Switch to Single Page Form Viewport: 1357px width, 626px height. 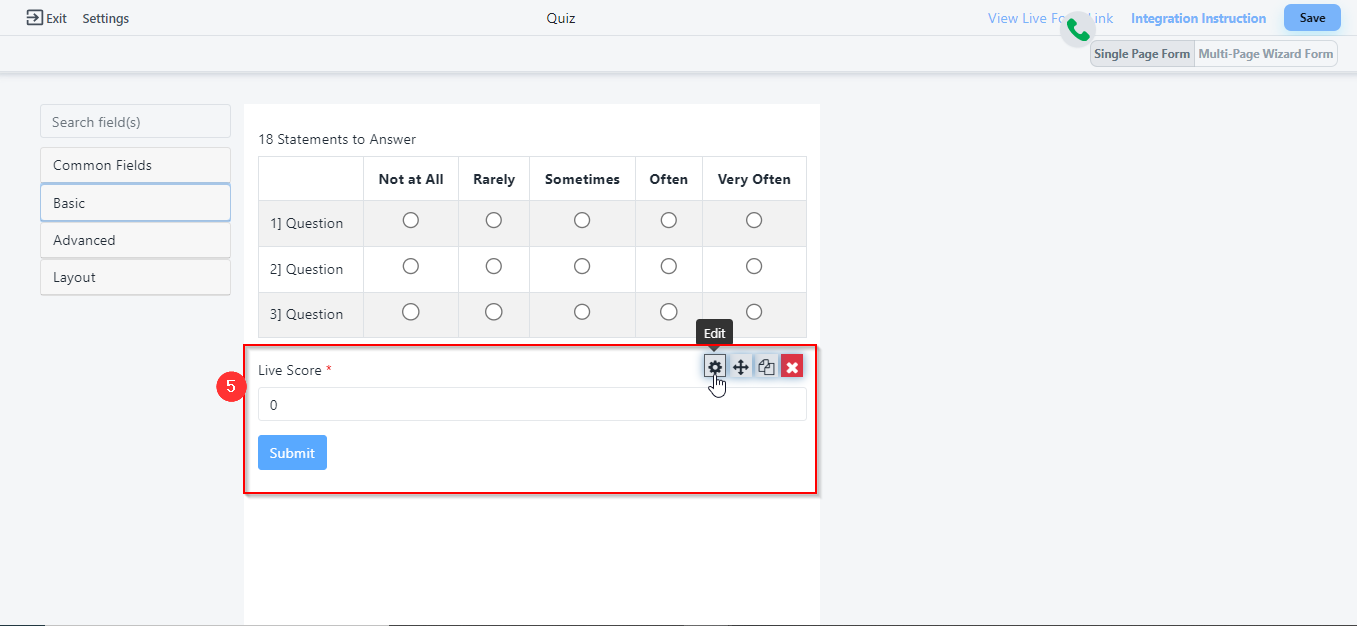coord(1142,54)
